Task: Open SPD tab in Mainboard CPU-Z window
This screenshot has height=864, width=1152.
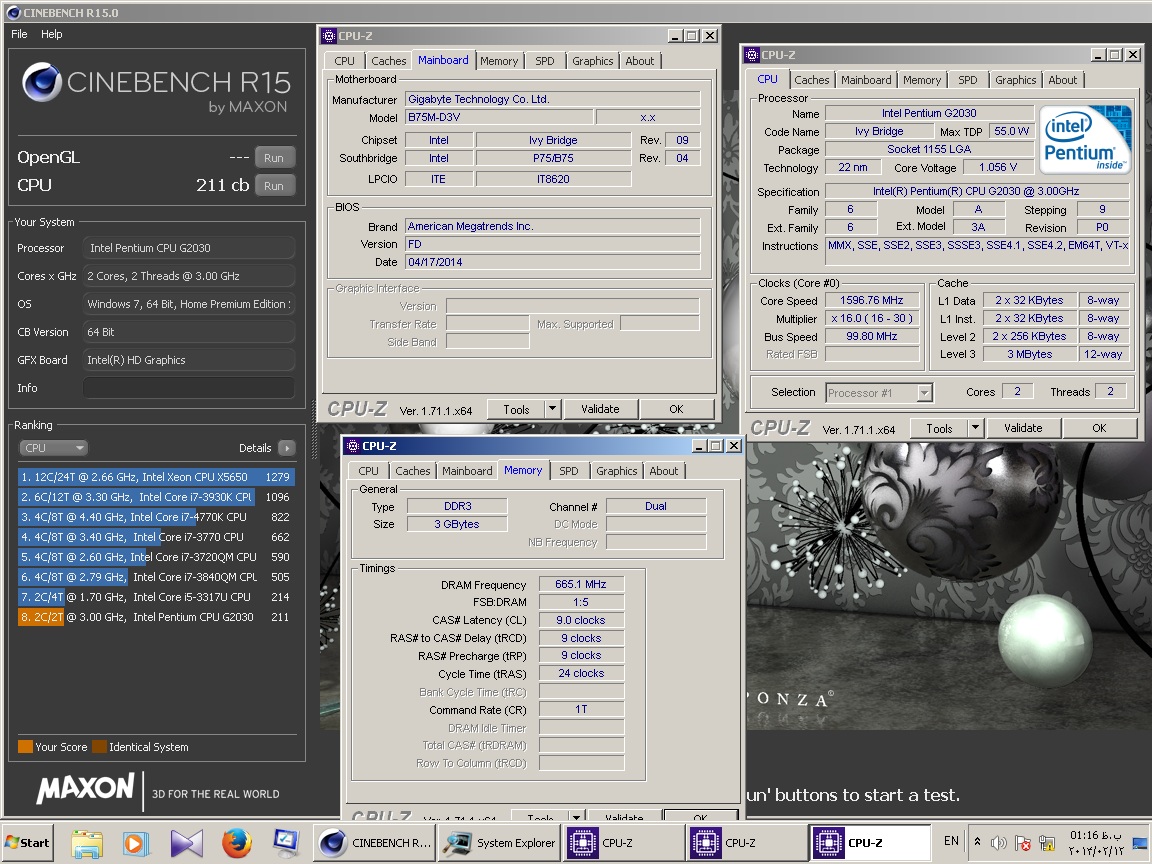Action: click(x=544, y=61)
